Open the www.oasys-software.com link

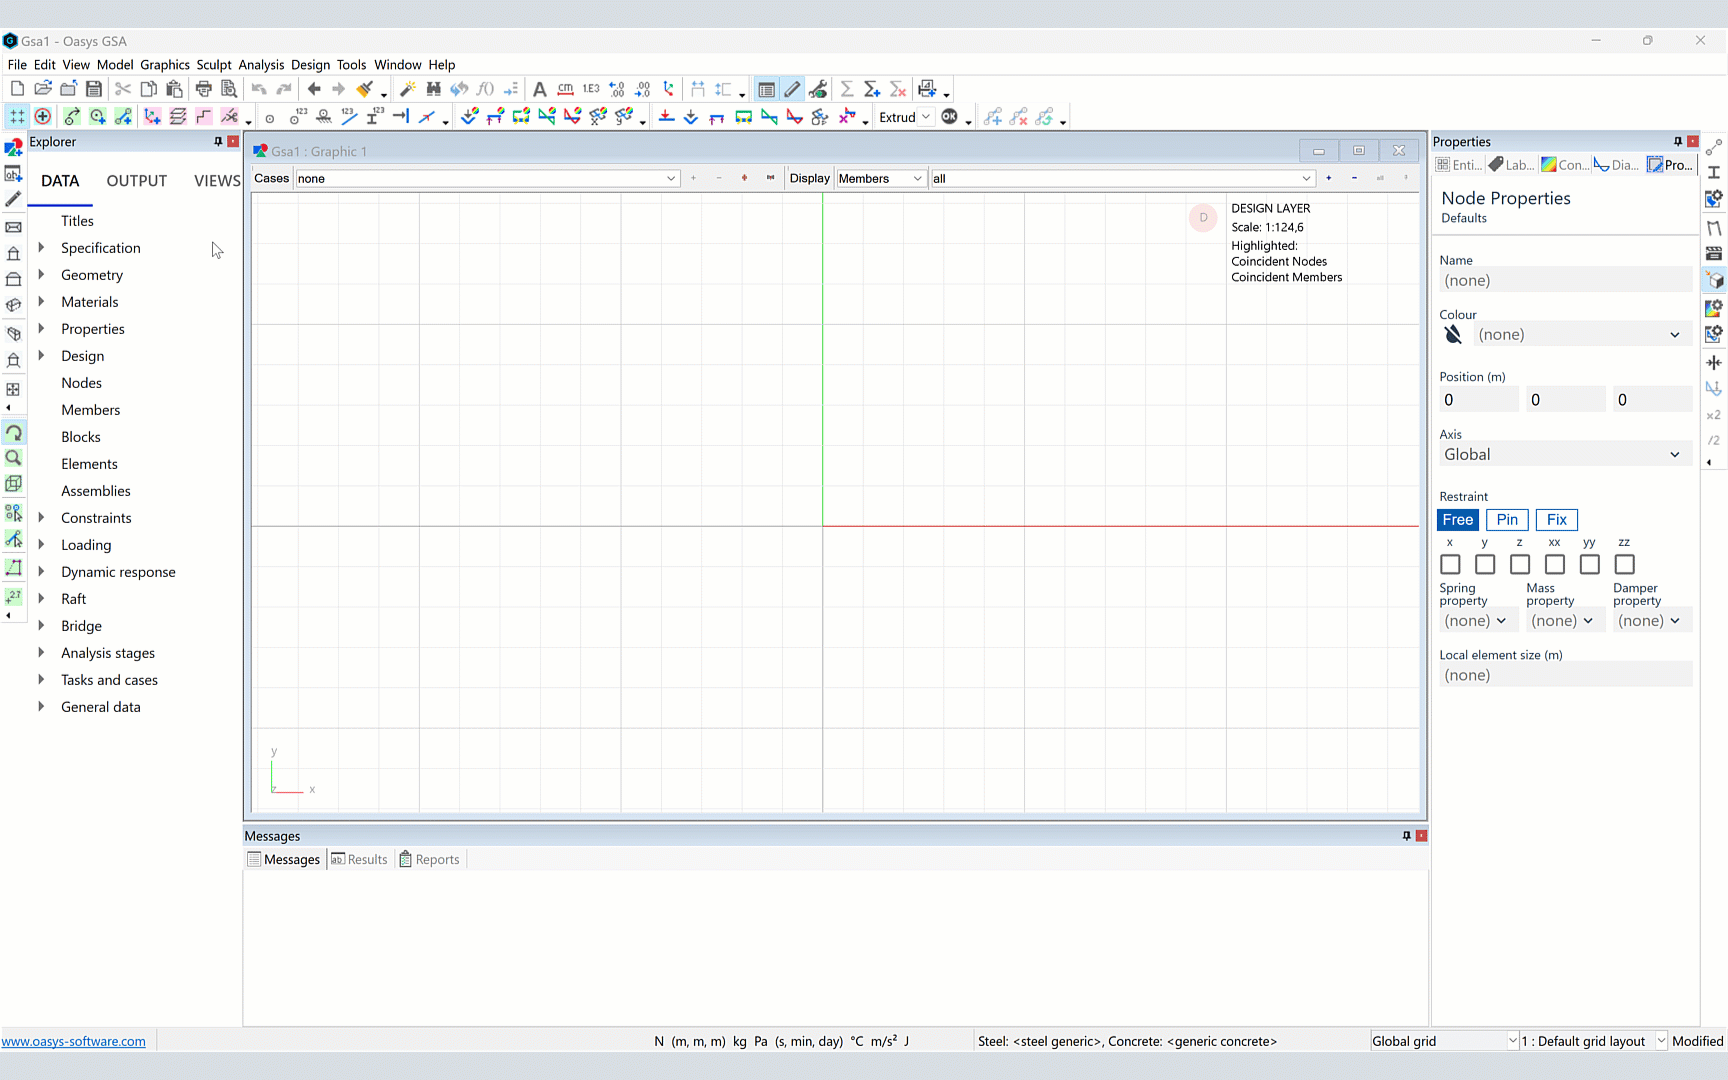tap(73, 1041)
